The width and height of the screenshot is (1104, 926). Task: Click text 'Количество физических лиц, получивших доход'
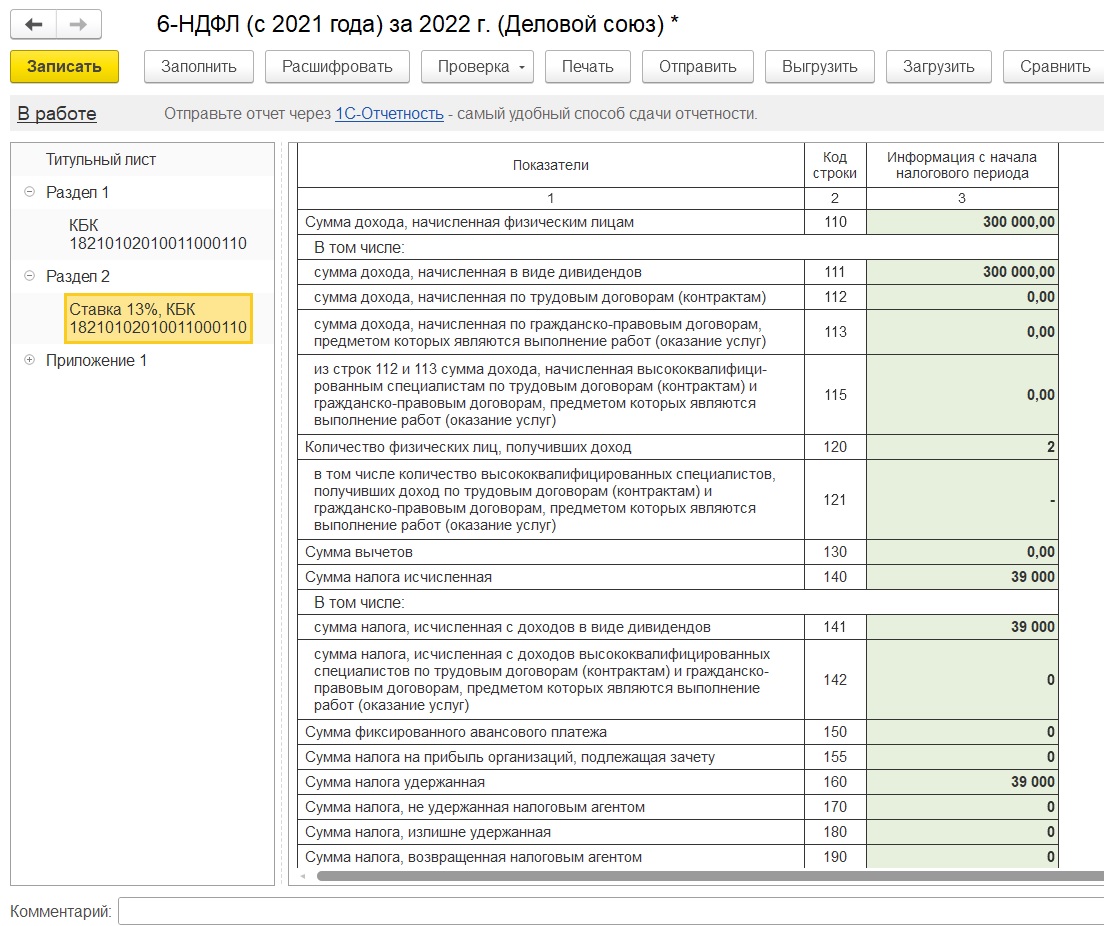click(x=468, y=447)
